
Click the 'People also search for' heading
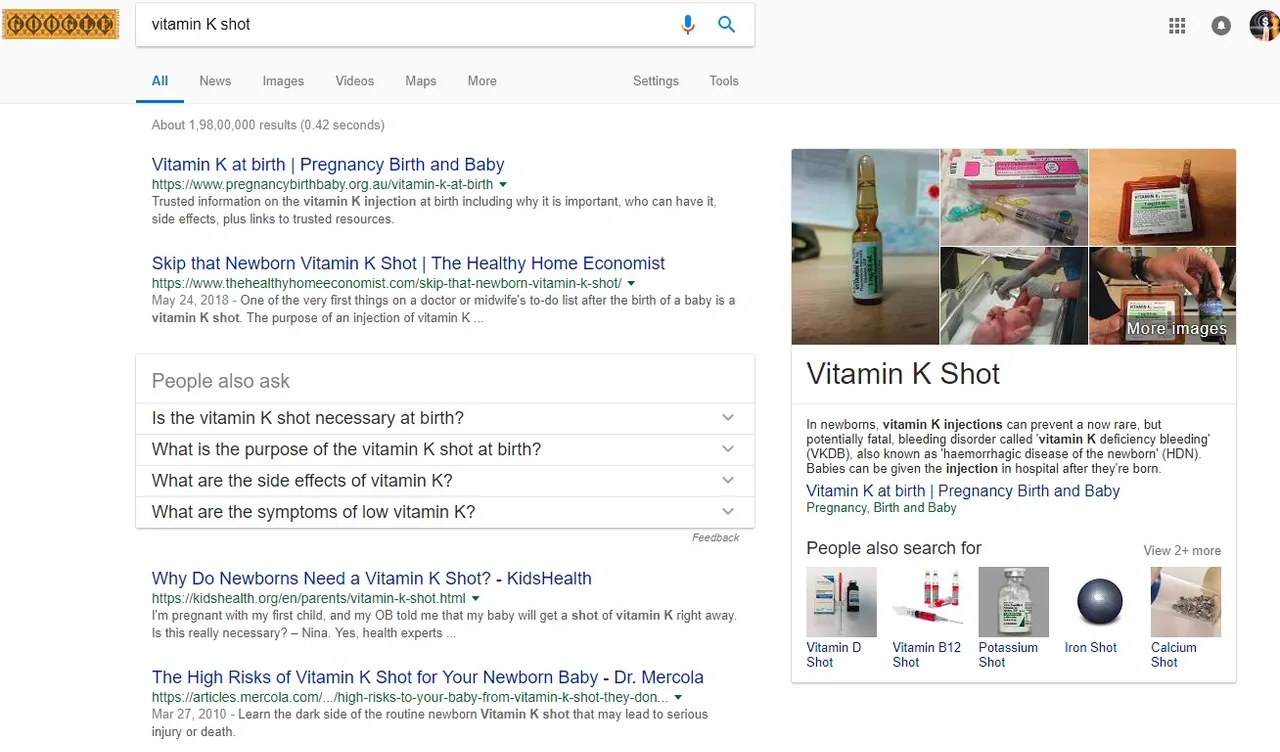pos(894,548)
